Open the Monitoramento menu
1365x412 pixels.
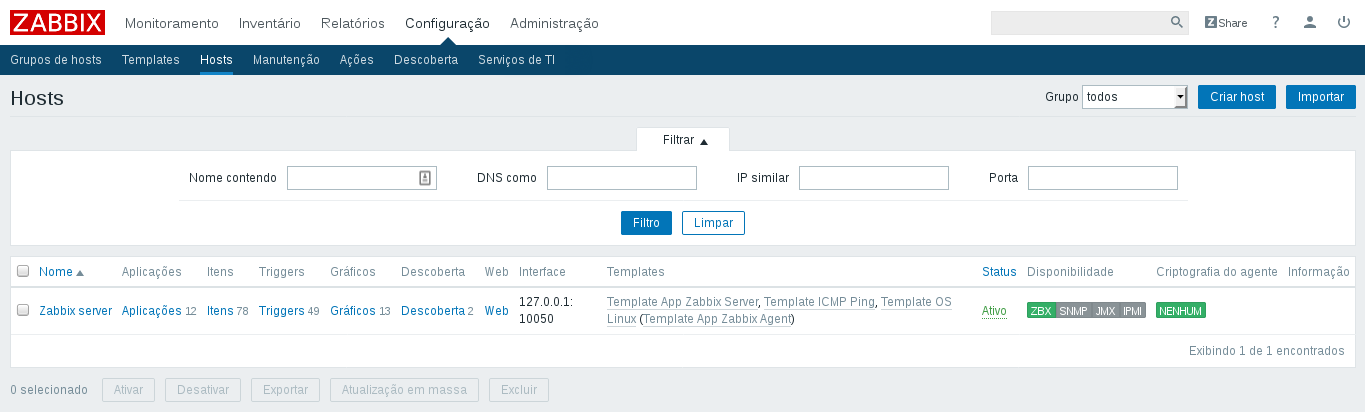click(x=171, y=23)
